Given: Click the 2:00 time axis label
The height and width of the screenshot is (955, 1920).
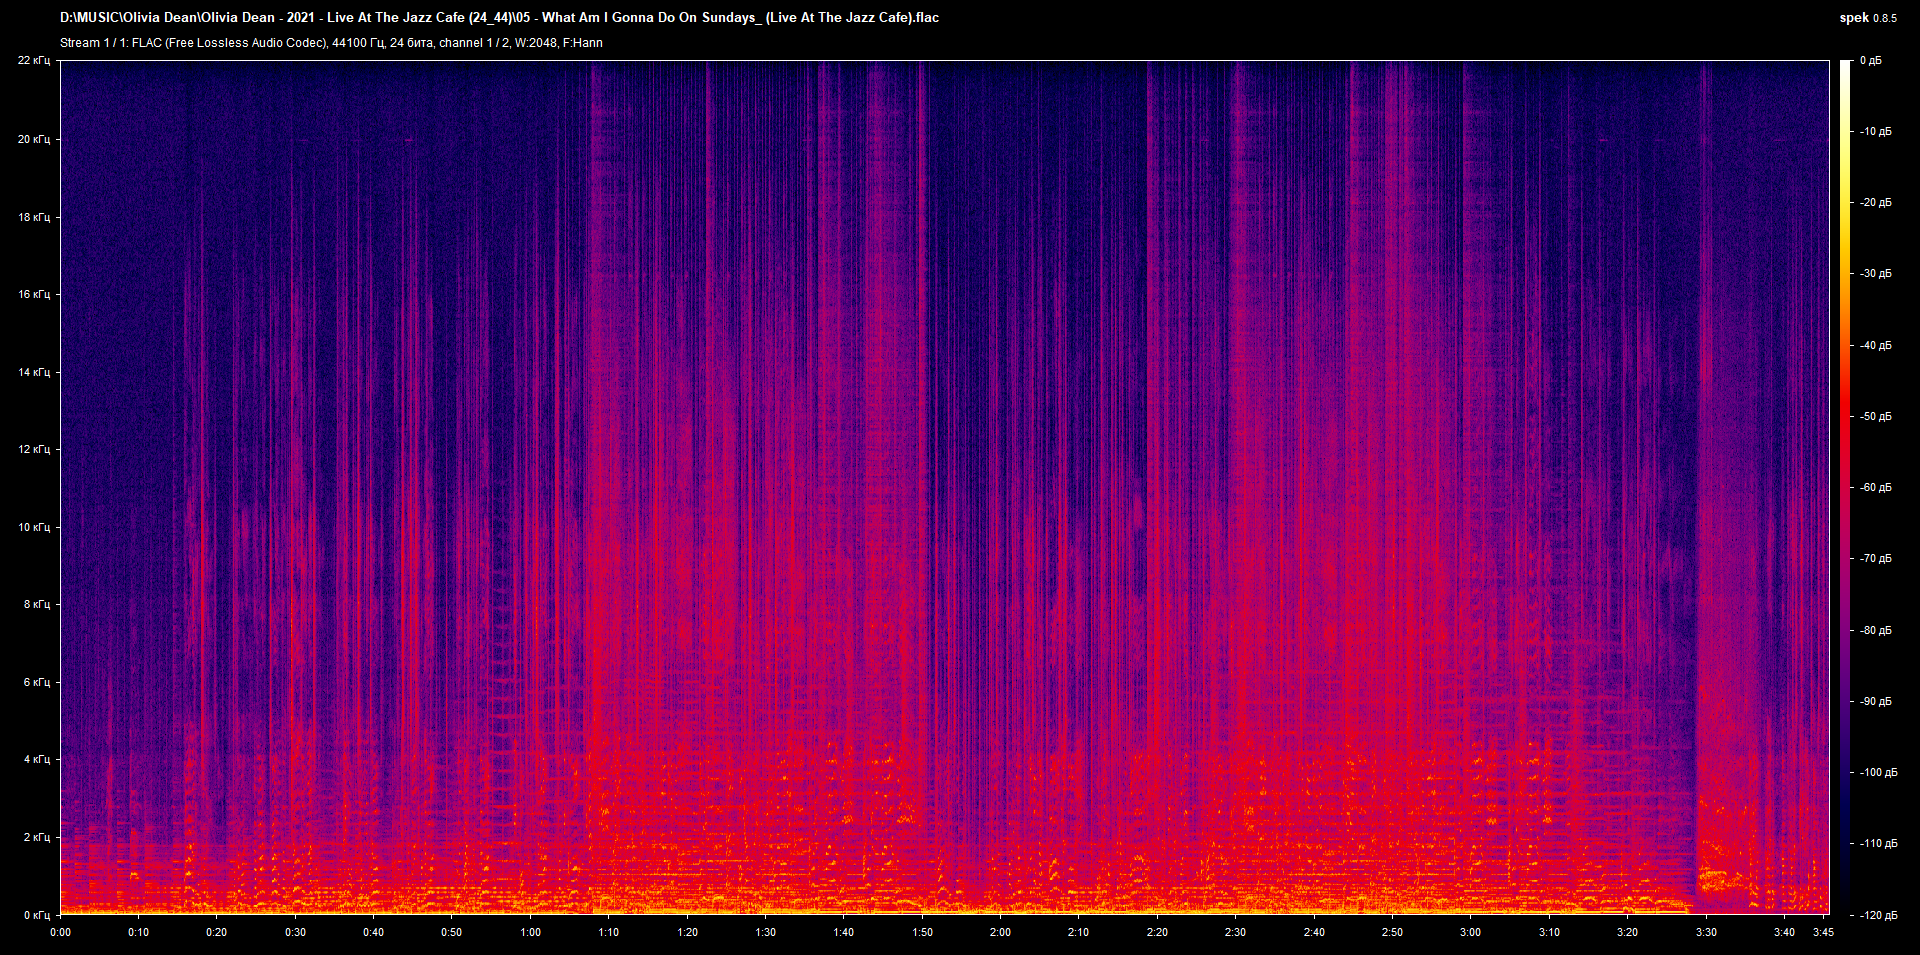Looking at the screenshot, I should pyautogui.click(x=1000, y=932).
